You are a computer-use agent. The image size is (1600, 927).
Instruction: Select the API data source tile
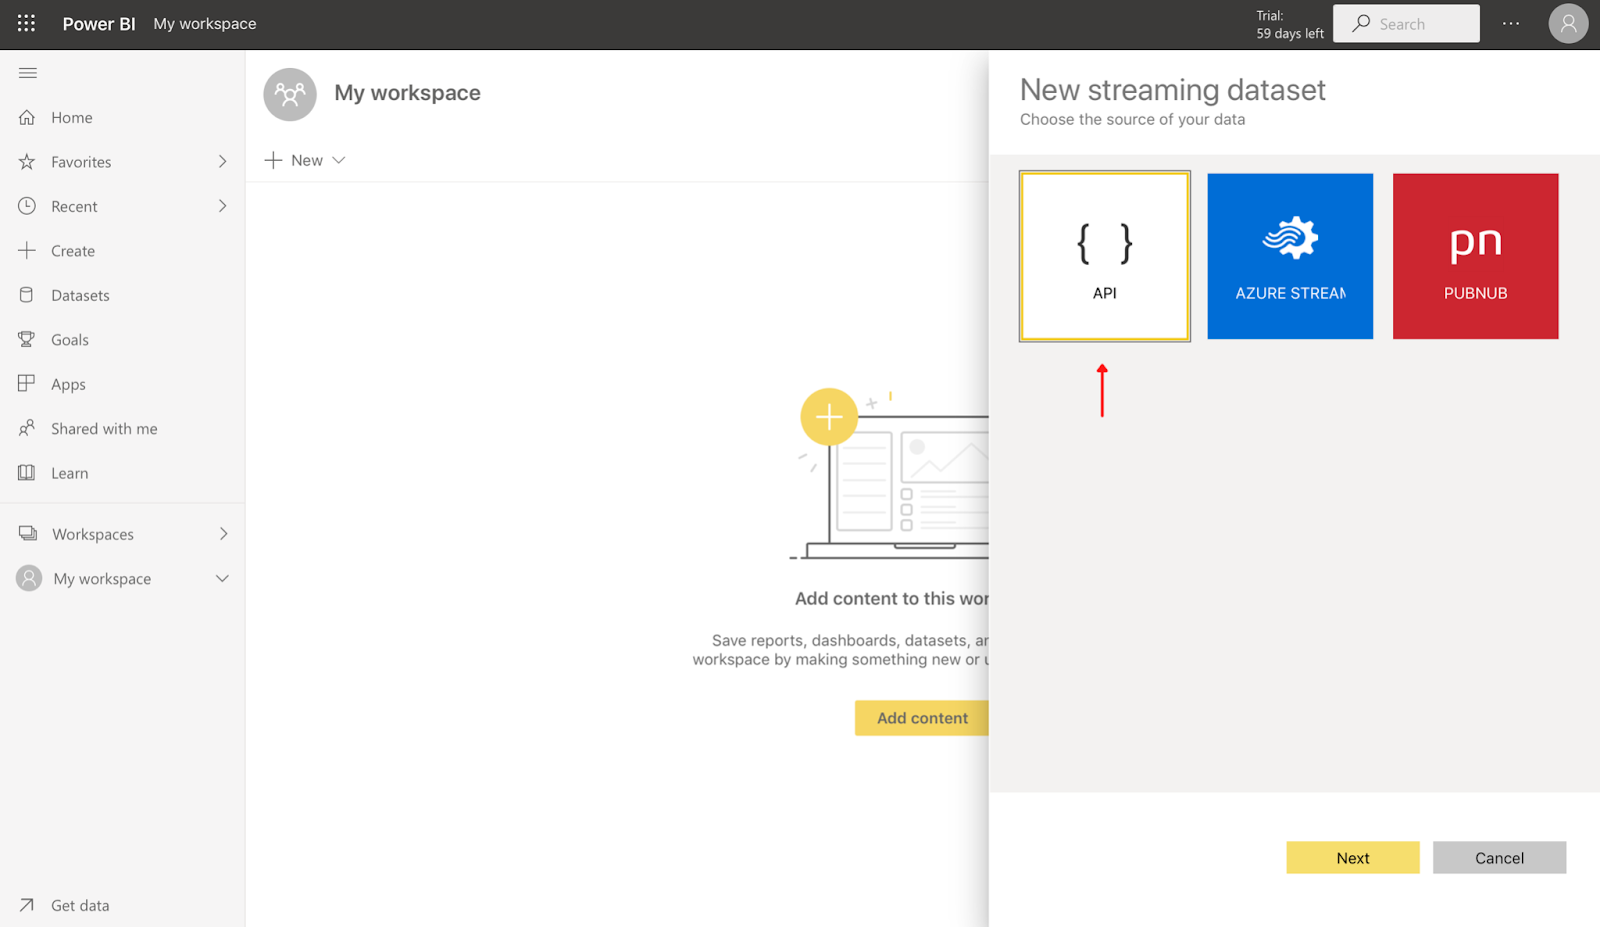tap(1104, 256)
